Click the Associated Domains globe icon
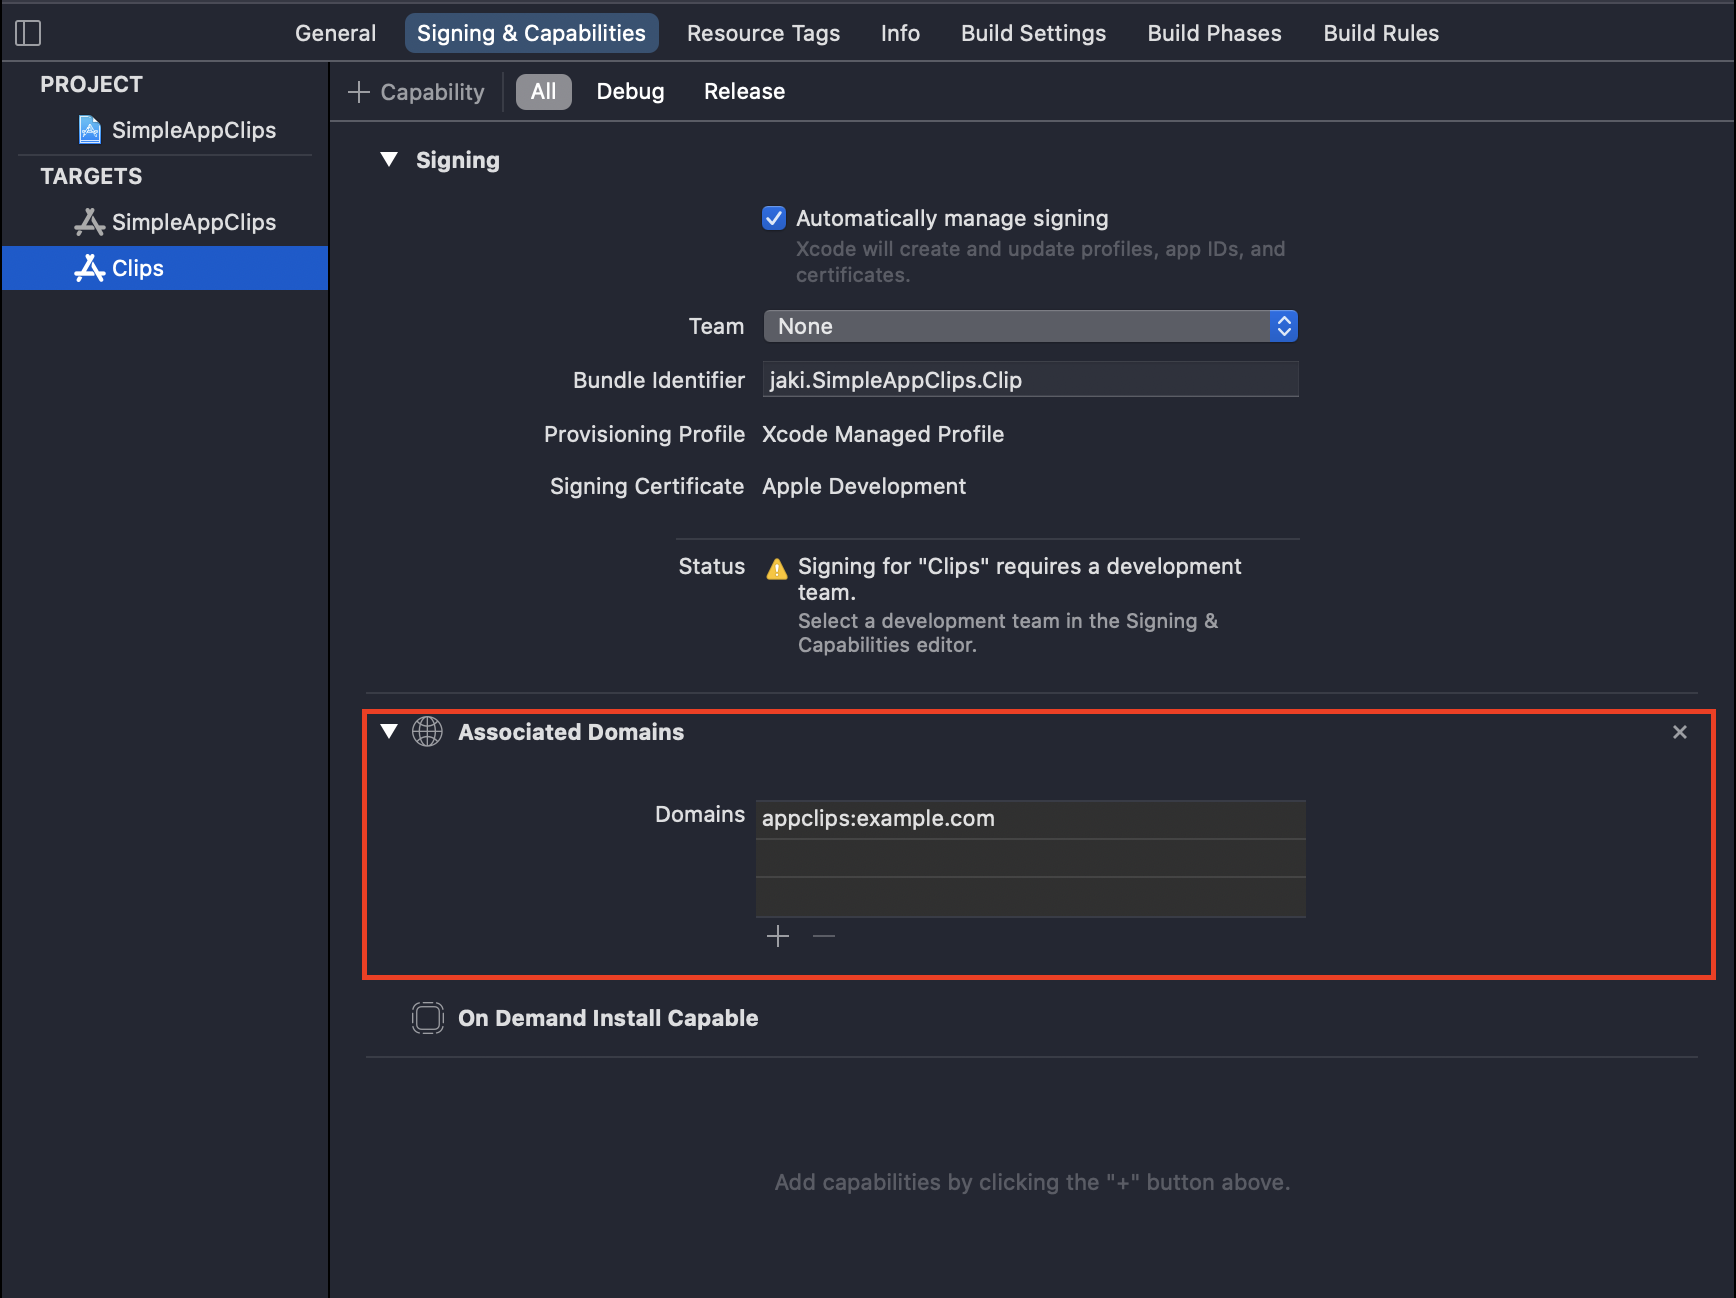This screenshot has width=1736, height=1298. click(x=427, y=732)
